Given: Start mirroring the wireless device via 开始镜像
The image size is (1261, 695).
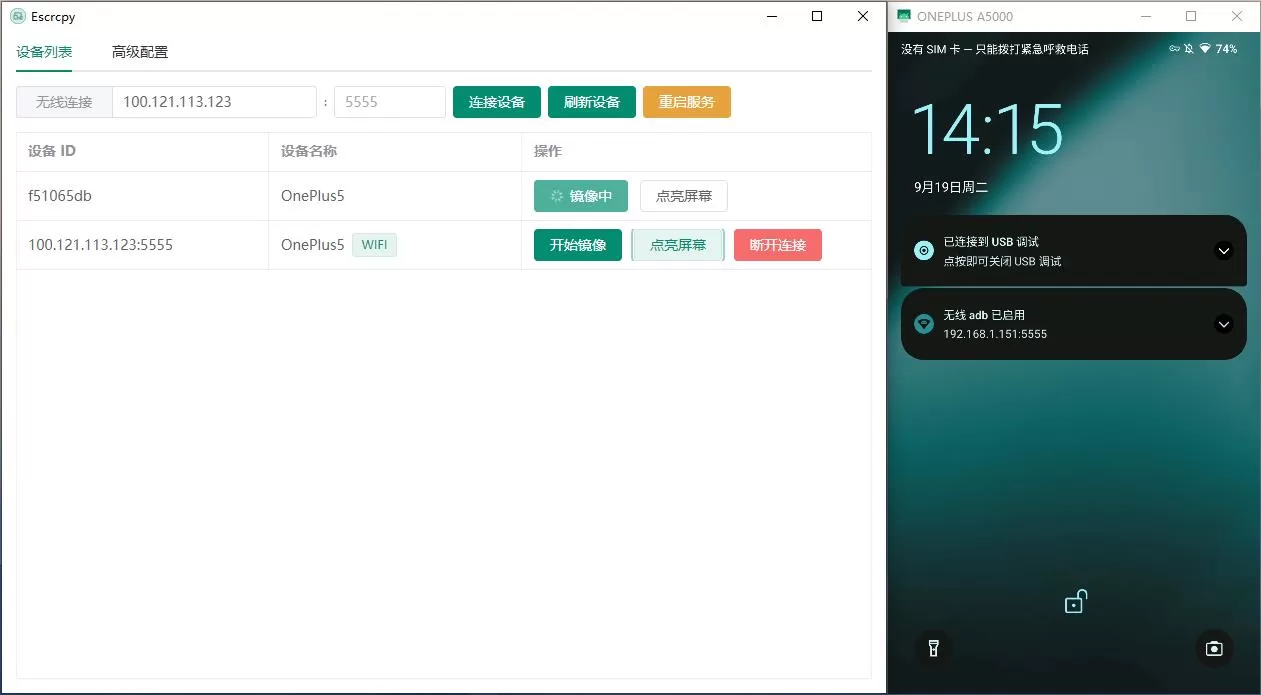Looking at the screenshot, I should pos(577,244).
